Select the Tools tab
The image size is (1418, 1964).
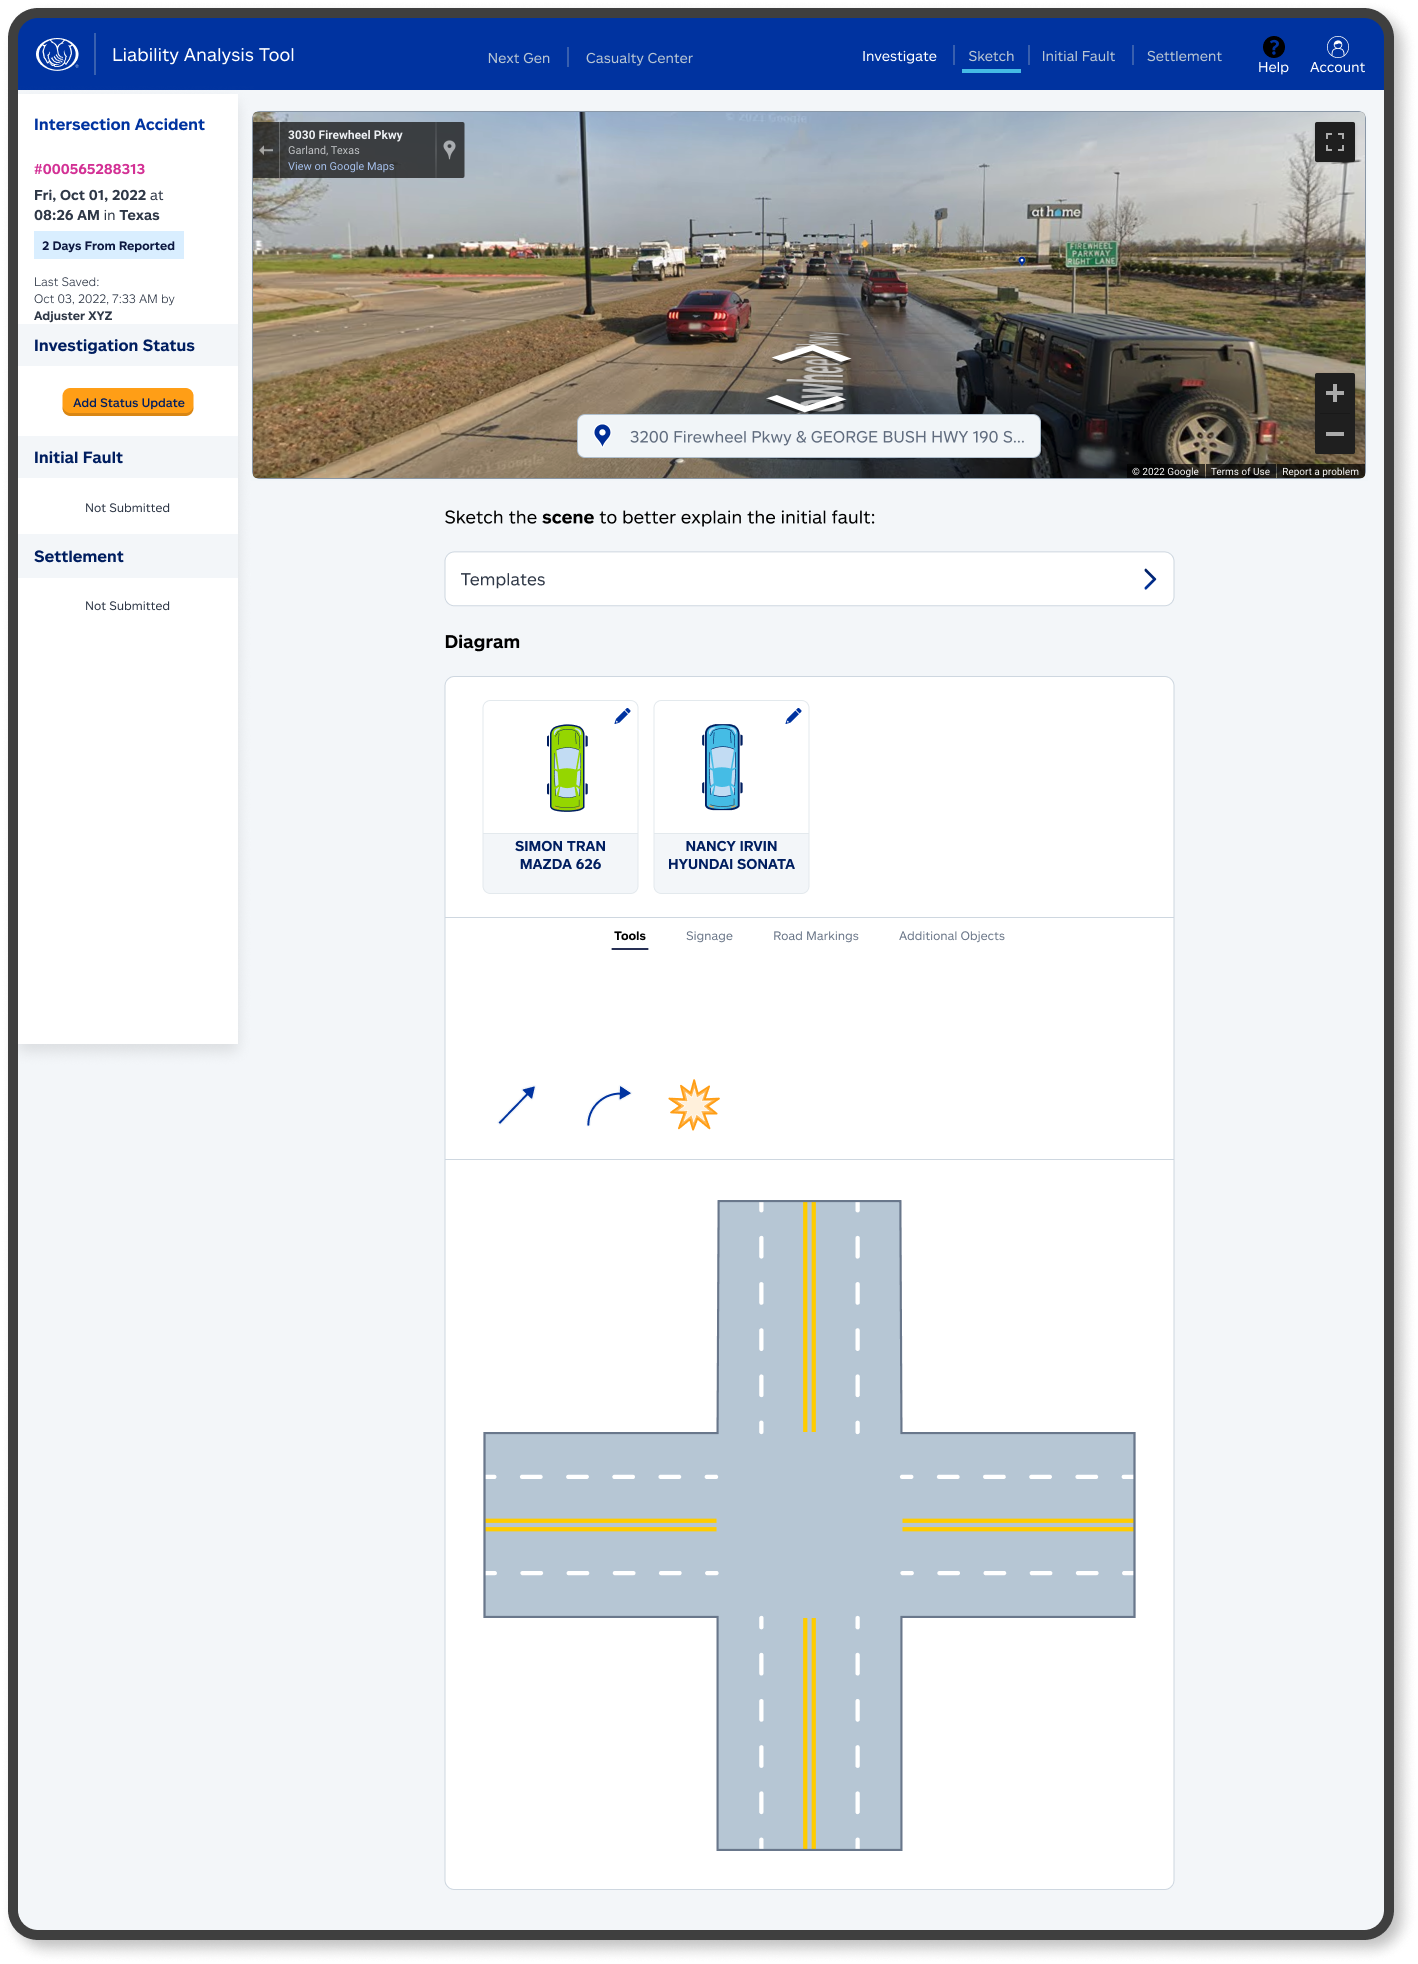click(x=630, y=937)
